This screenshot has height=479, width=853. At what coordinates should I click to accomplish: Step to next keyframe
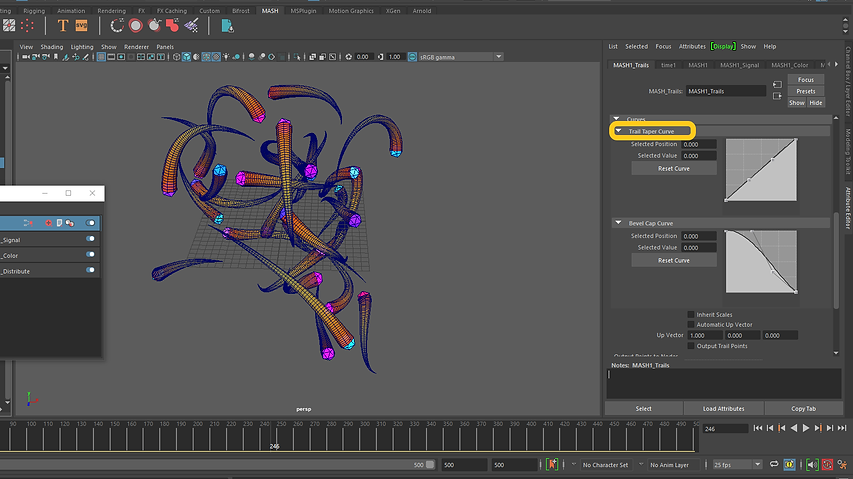coord(818,428)
